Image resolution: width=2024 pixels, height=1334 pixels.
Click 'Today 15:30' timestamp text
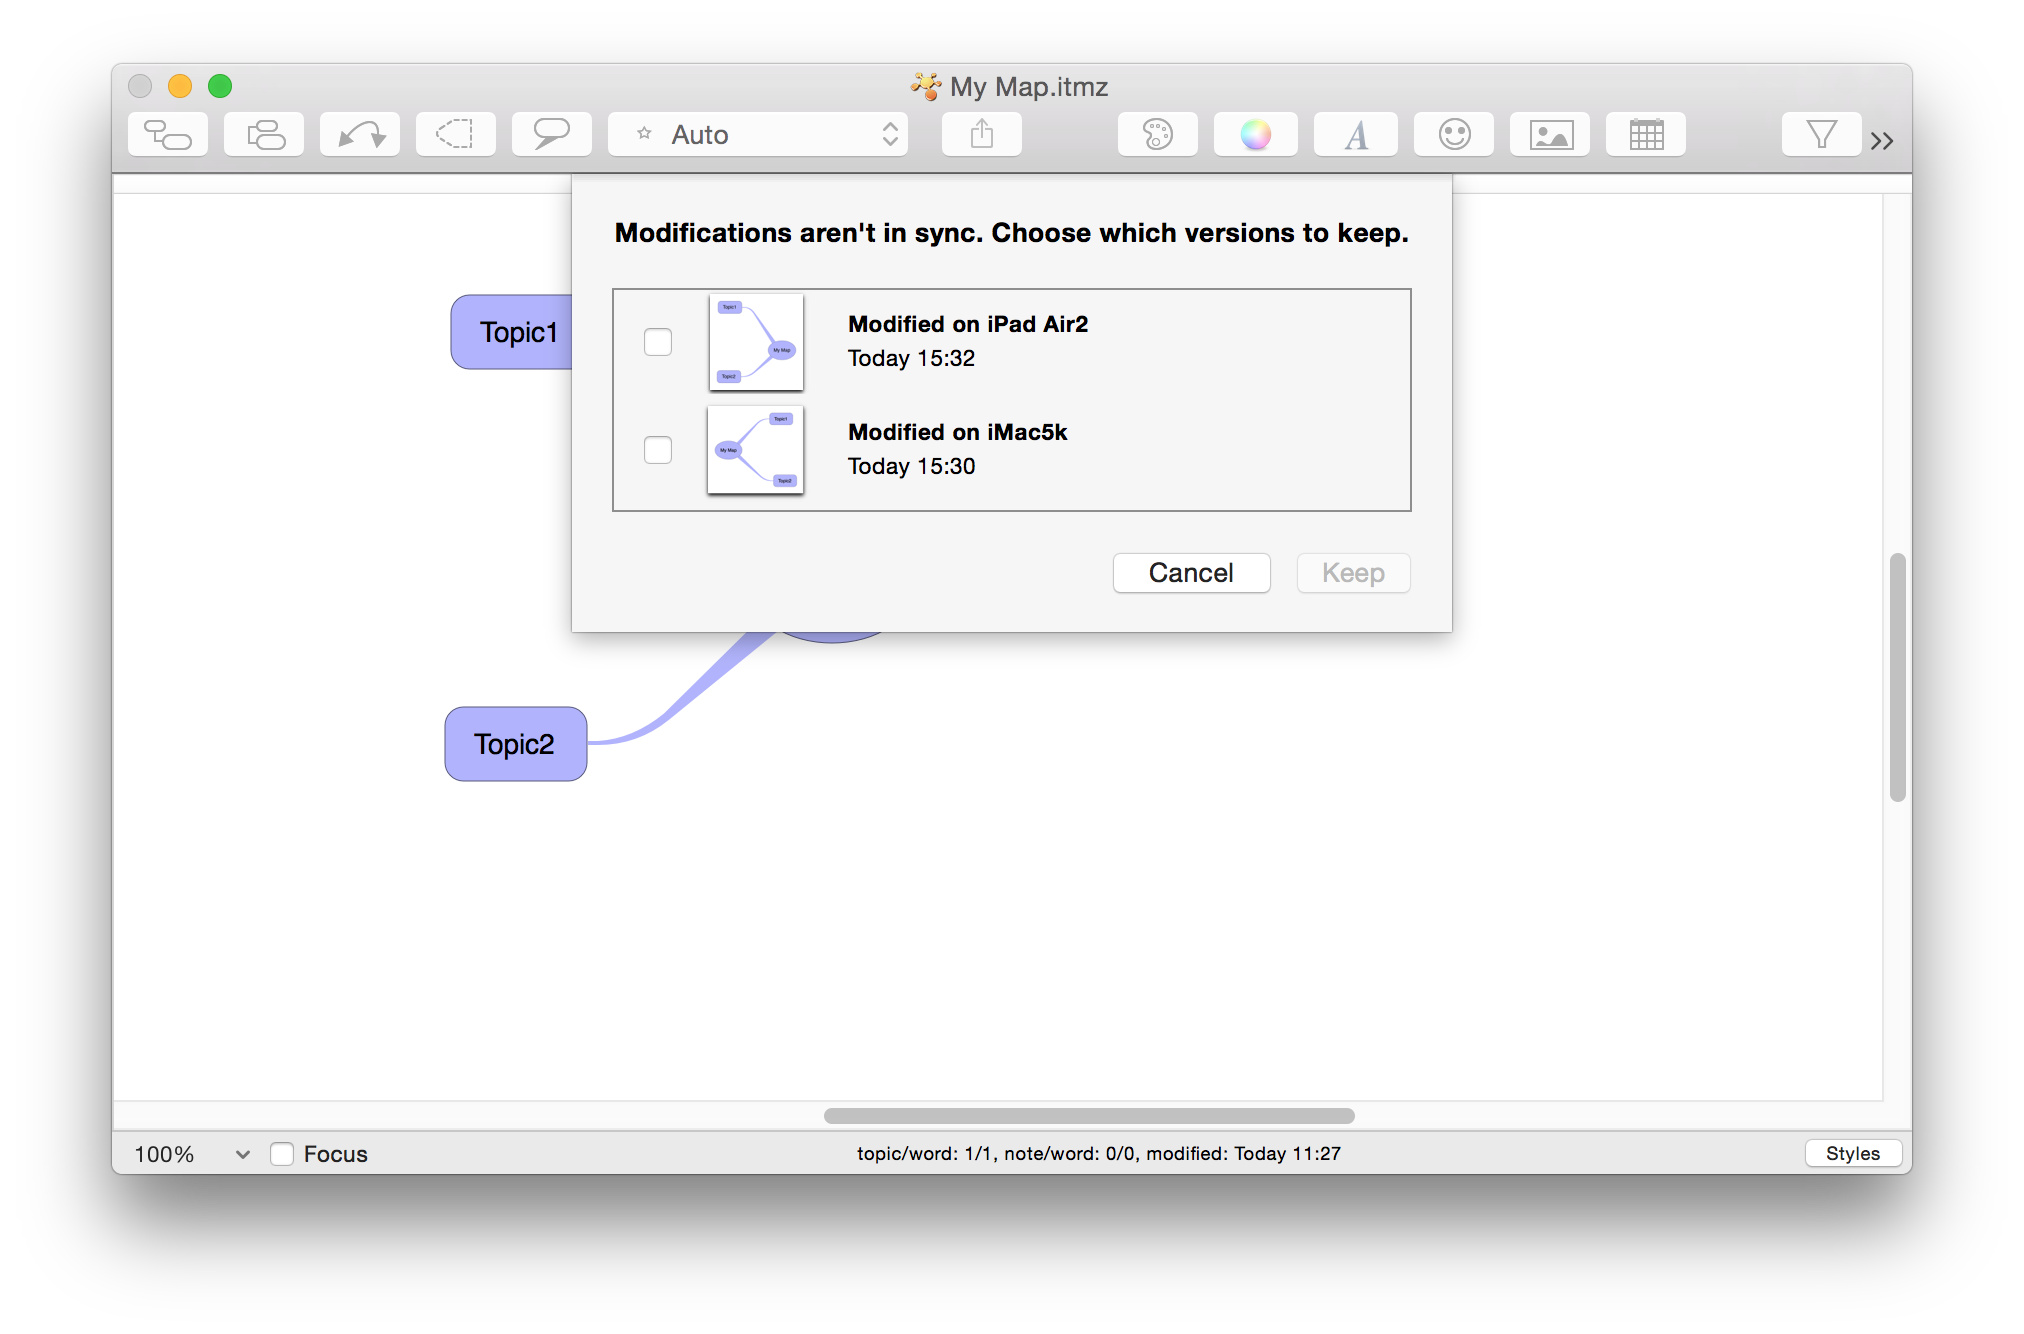click(911, 466)
